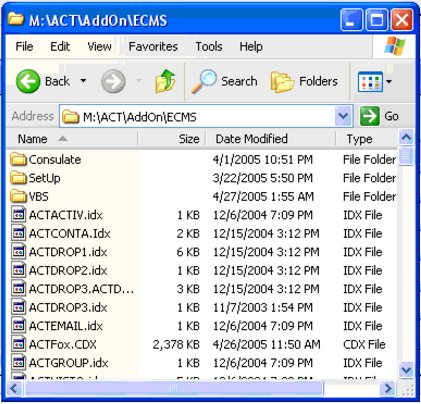Click the Windows flag logo

coord(395,46)
